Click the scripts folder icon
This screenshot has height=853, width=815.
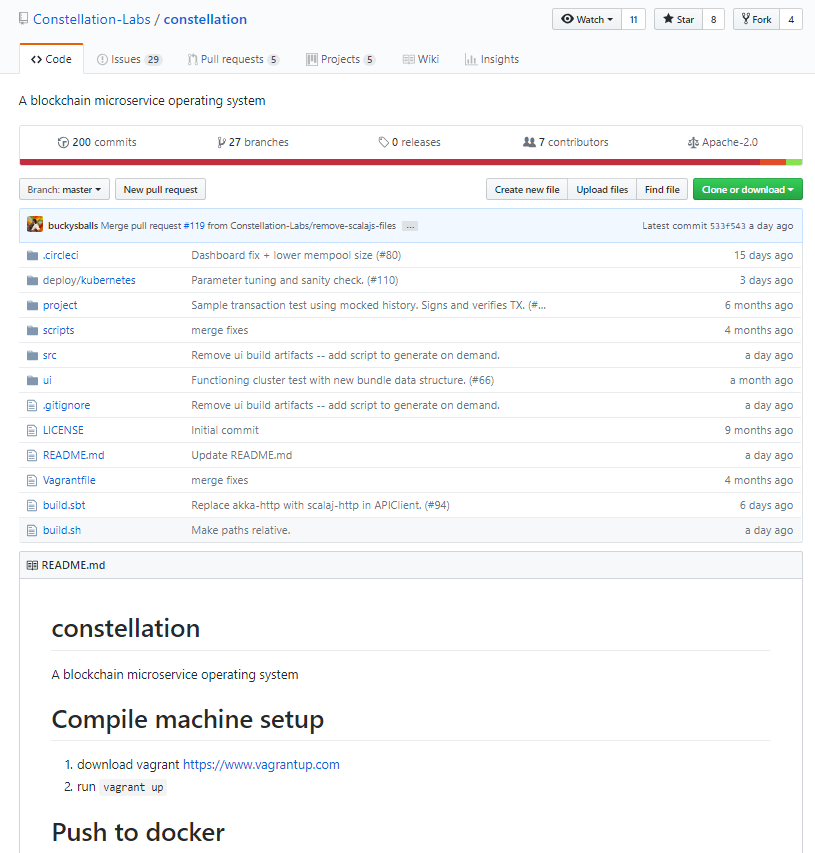pos(33,330)
